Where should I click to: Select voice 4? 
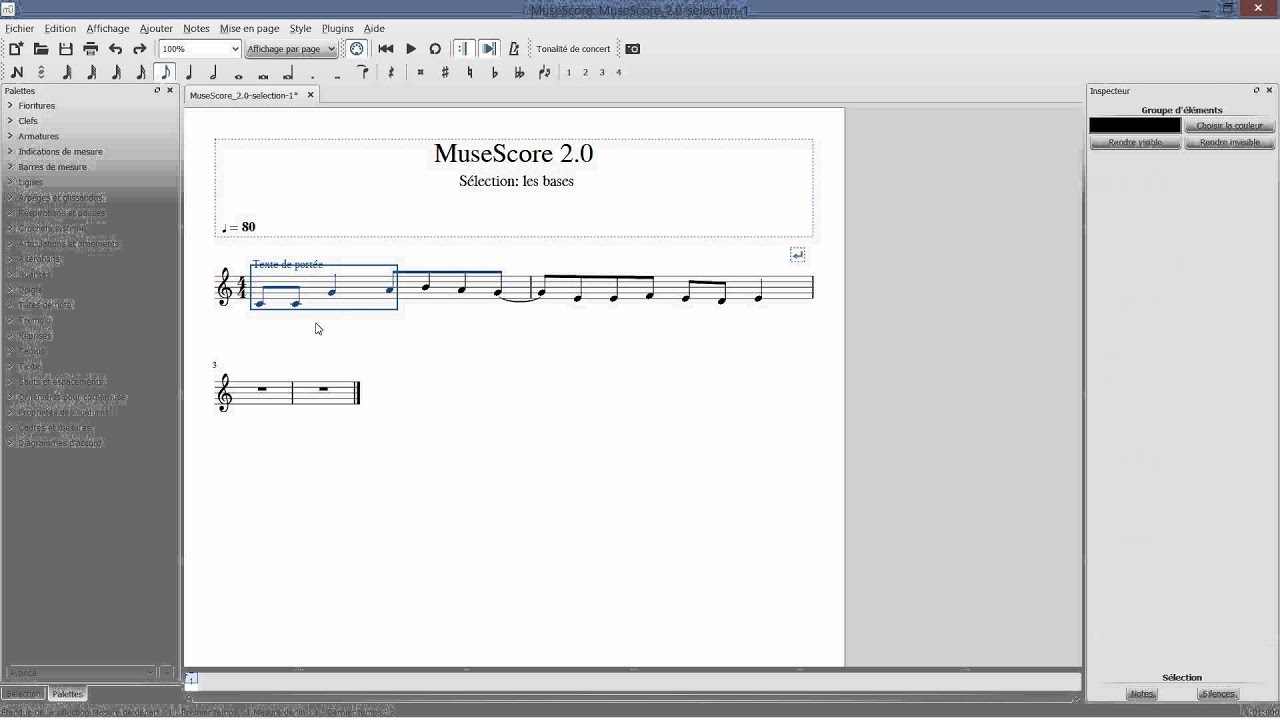[619, 72]
